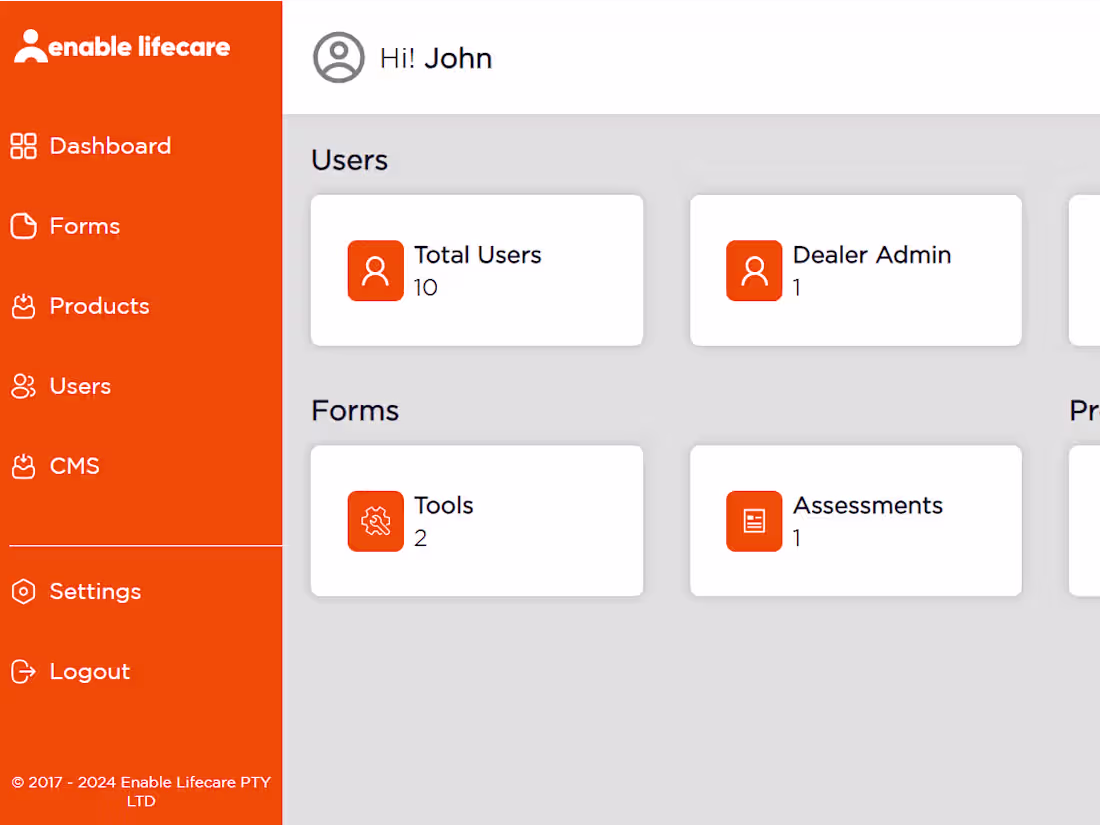The height and width of the screenshot is (825, 1100).
Task: Open the Total Users card
Action: click(476, 271)
